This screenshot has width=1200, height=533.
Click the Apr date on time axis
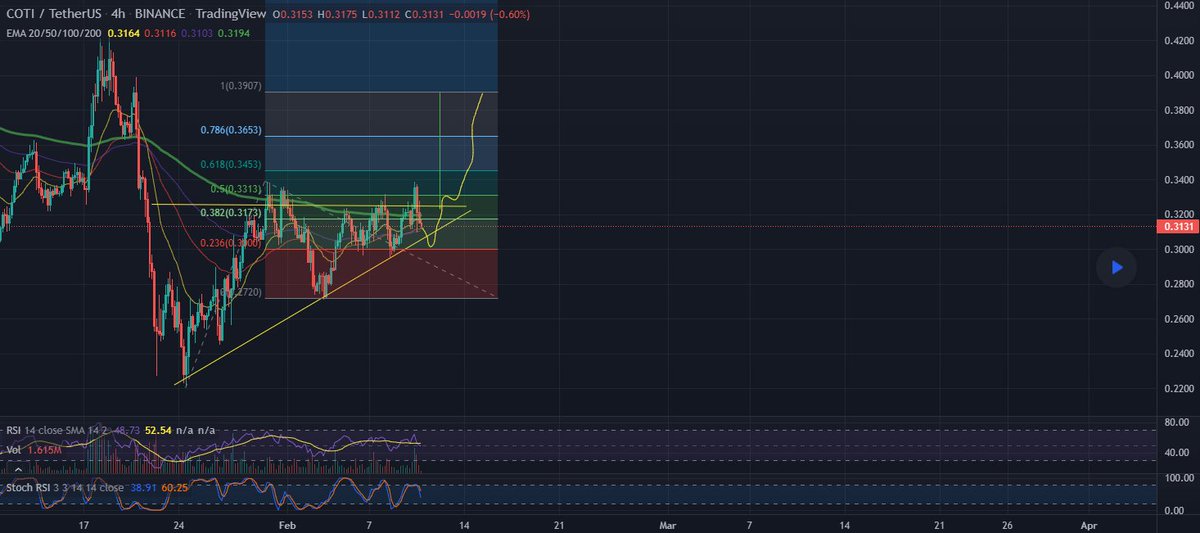click(x=1089, y=524)
